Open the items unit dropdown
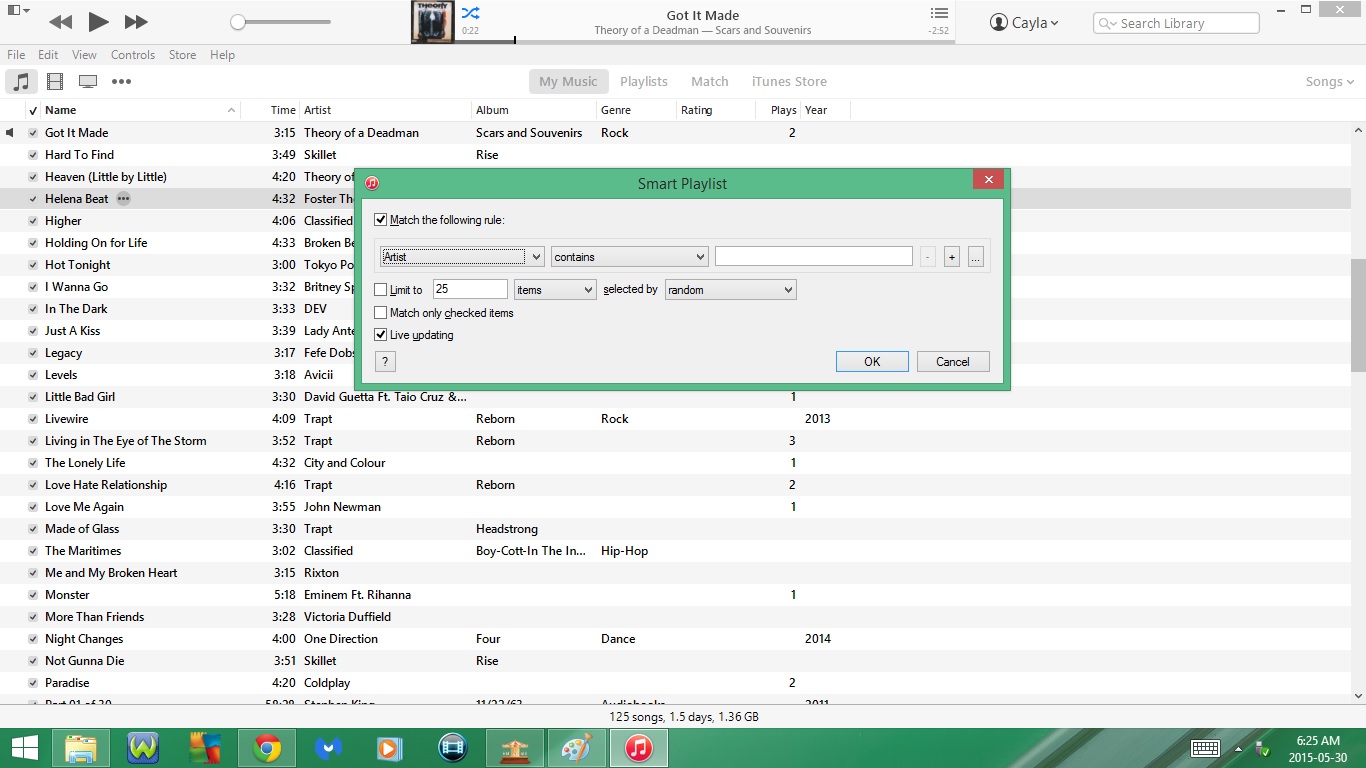This screenshot has width=1366, height=768. pyautogui.click(x=555, y=290)
